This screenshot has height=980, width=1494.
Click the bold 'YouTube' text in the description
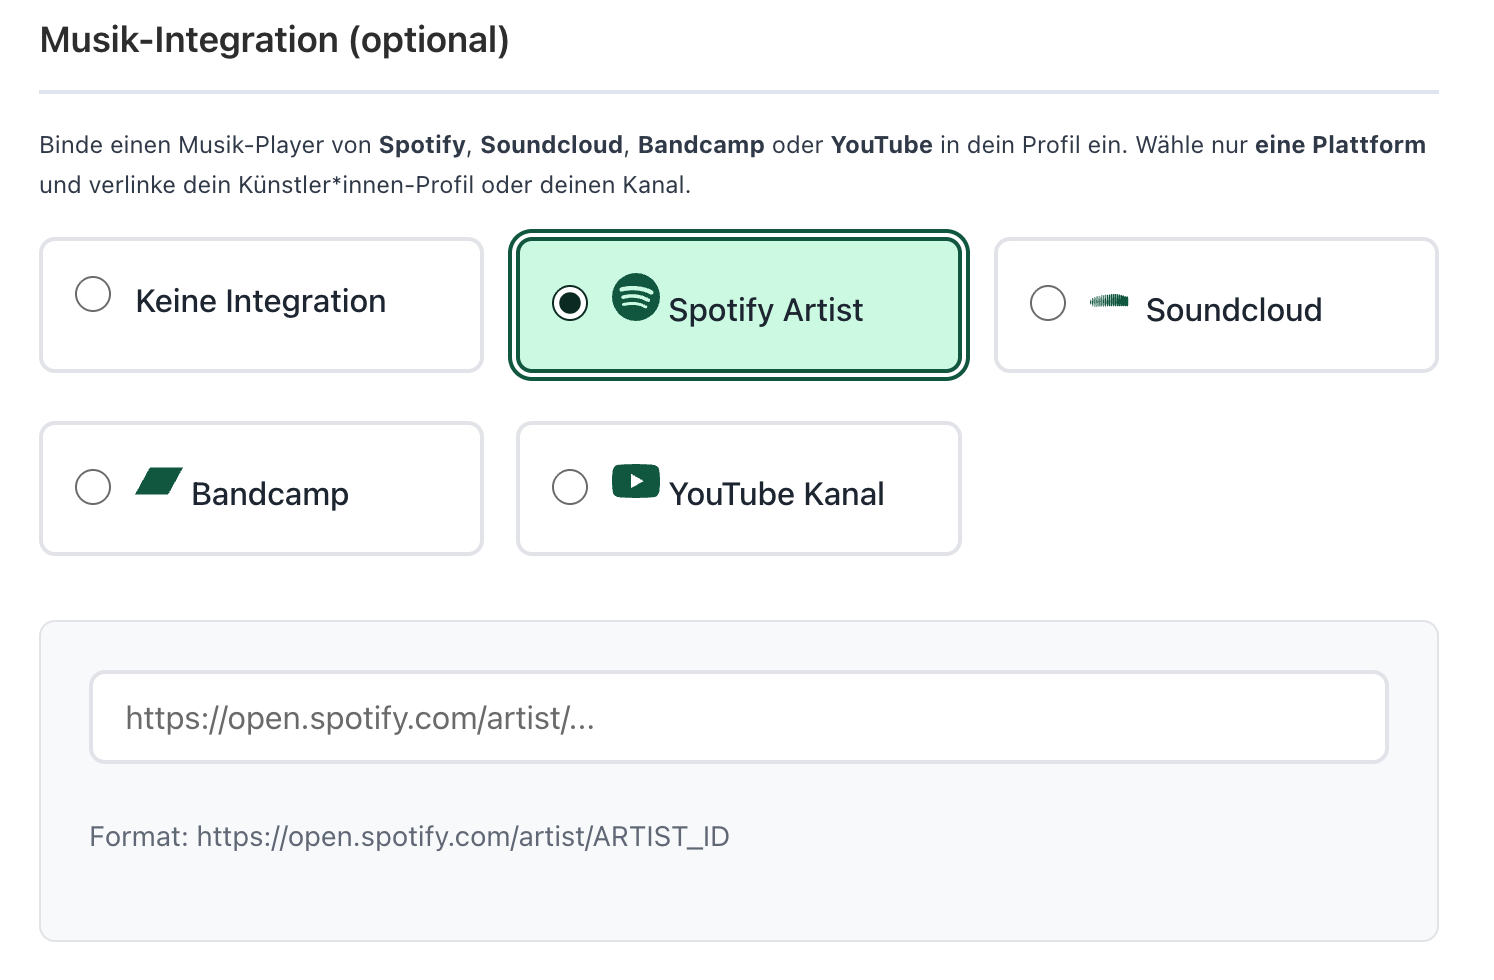(881, 144)
